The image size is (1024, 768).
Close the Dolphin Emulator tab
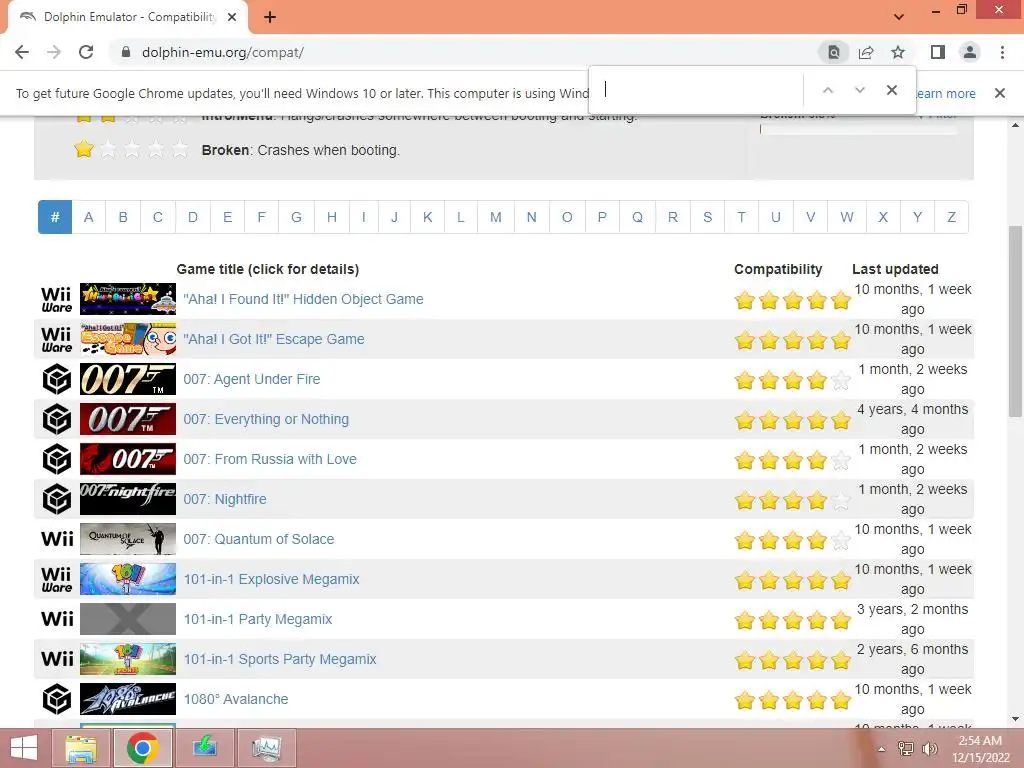(232, 17)
